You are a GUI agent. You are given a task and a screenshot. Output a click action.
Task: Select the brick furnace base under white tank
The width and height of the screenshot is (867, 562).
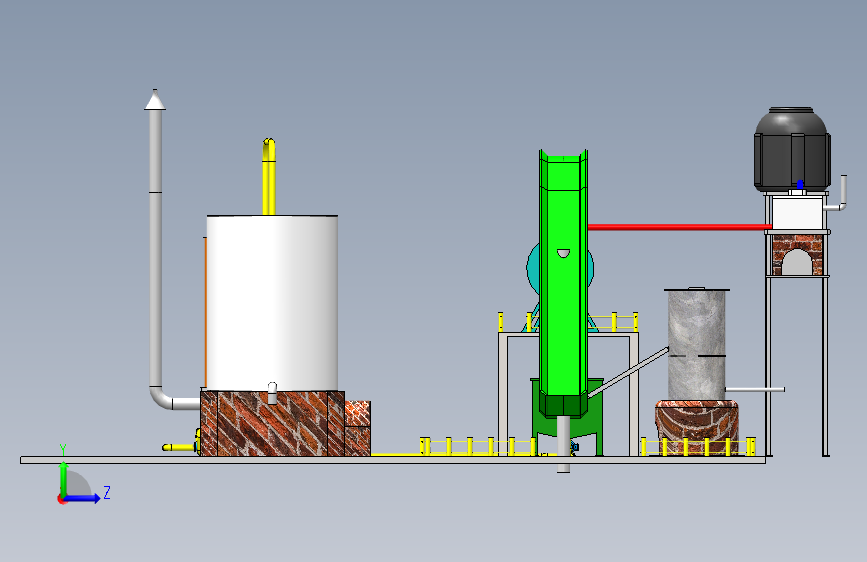pos(272,424)
